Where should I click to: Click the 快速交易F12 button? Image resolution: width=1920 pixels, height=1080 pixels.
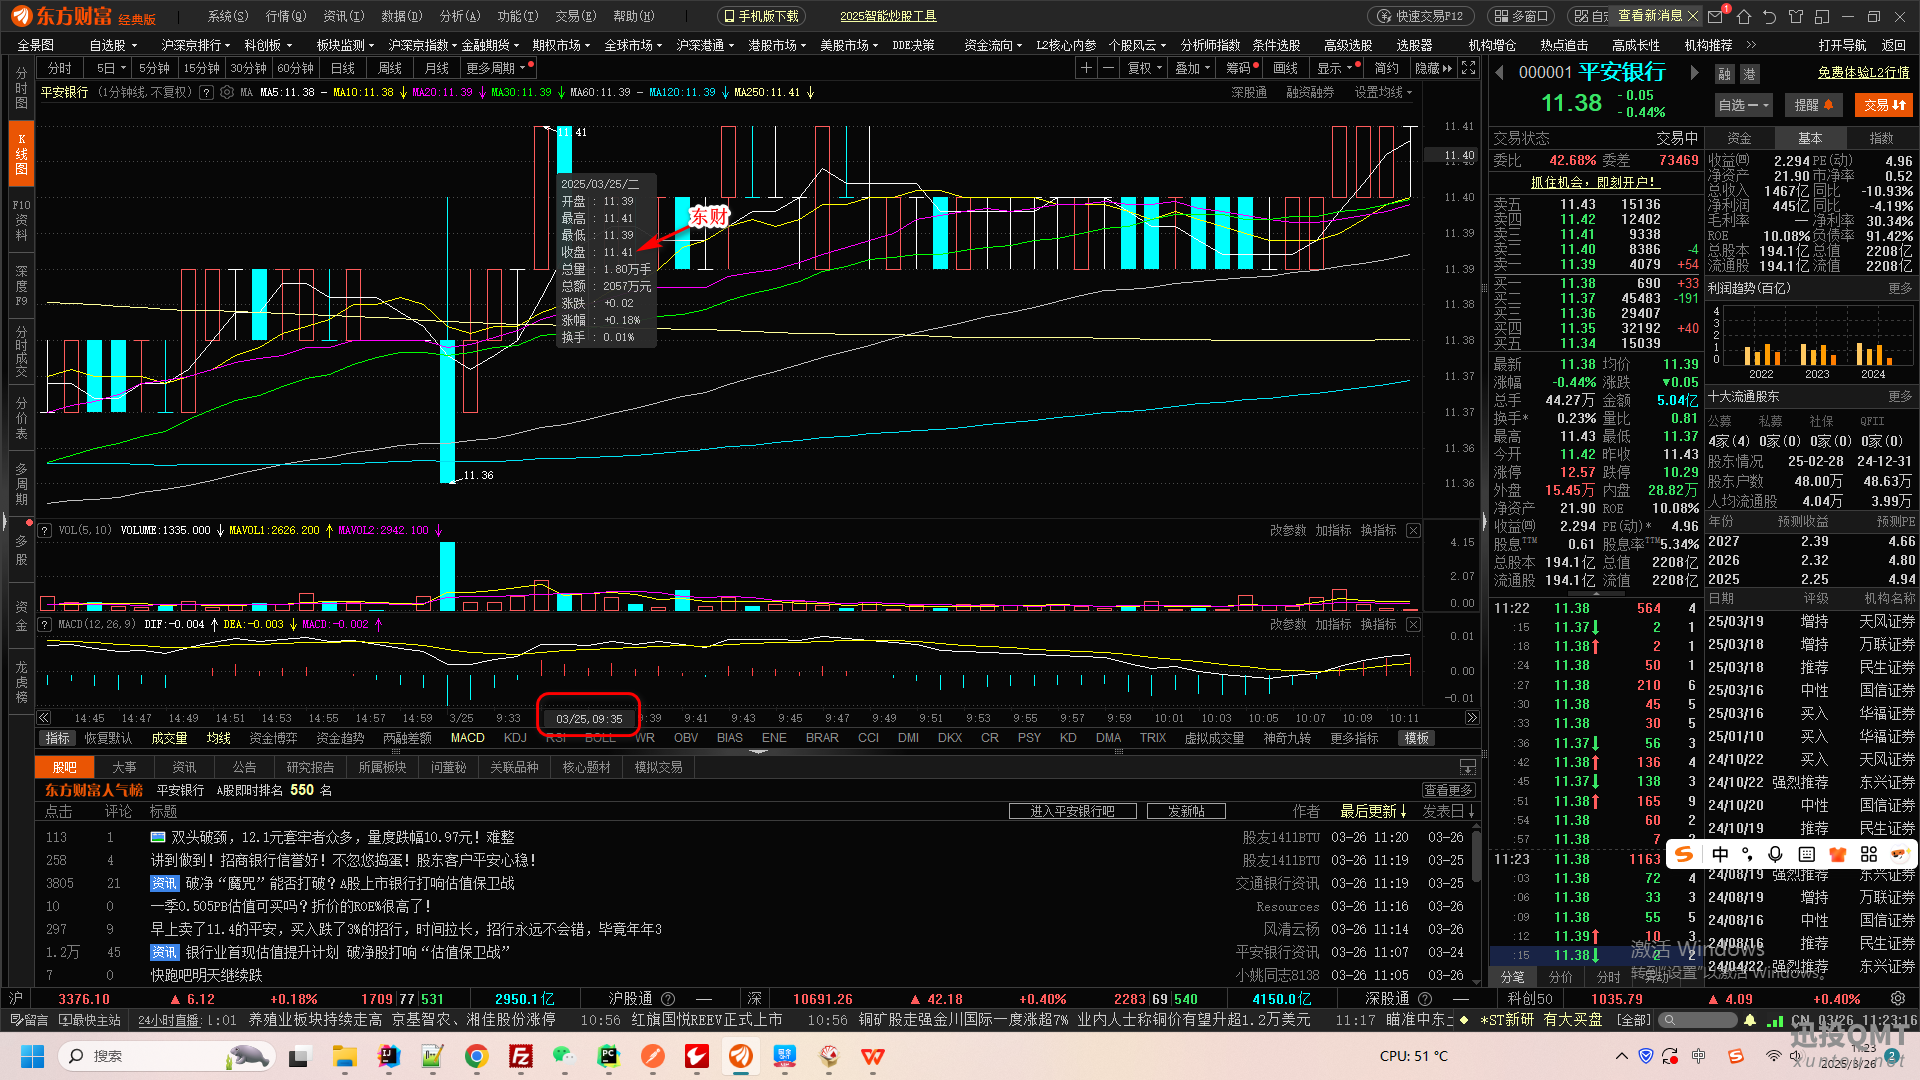point(1420,16)
